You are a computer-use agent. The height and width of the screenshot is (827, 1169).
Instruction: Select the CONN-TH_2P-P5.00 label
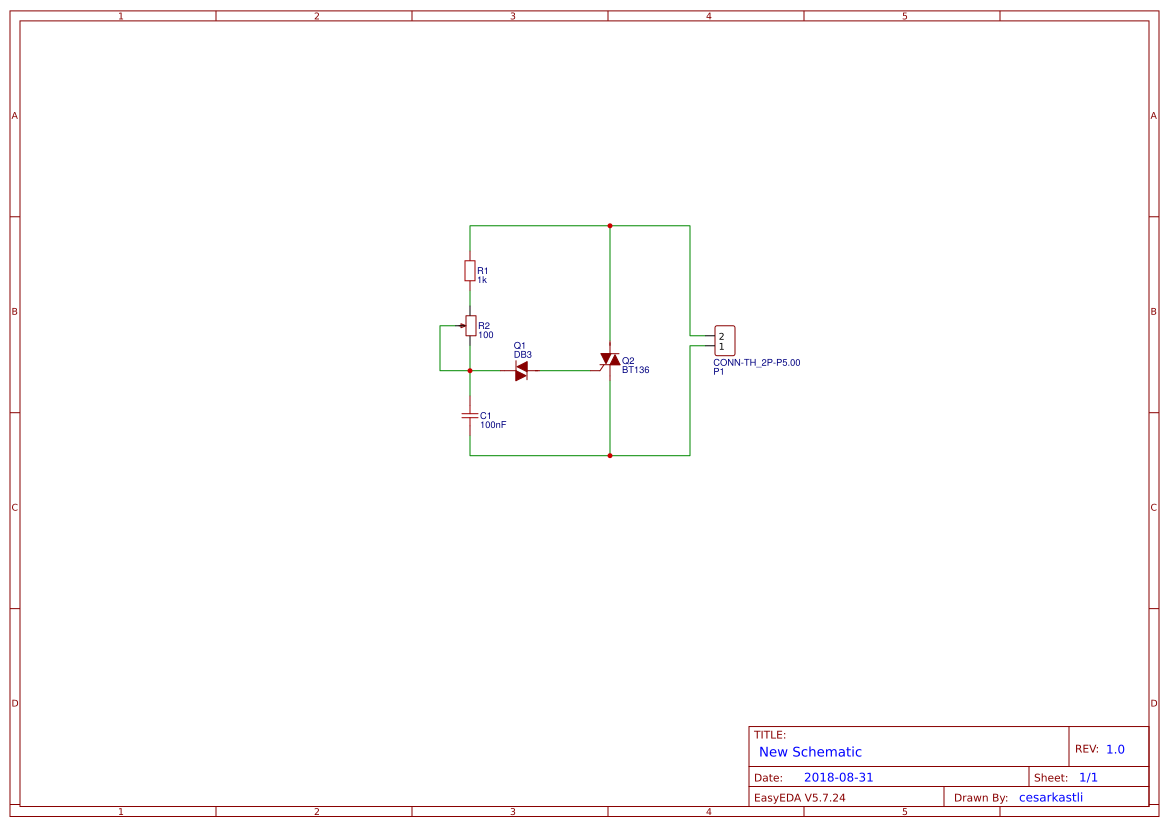(756, 362)
